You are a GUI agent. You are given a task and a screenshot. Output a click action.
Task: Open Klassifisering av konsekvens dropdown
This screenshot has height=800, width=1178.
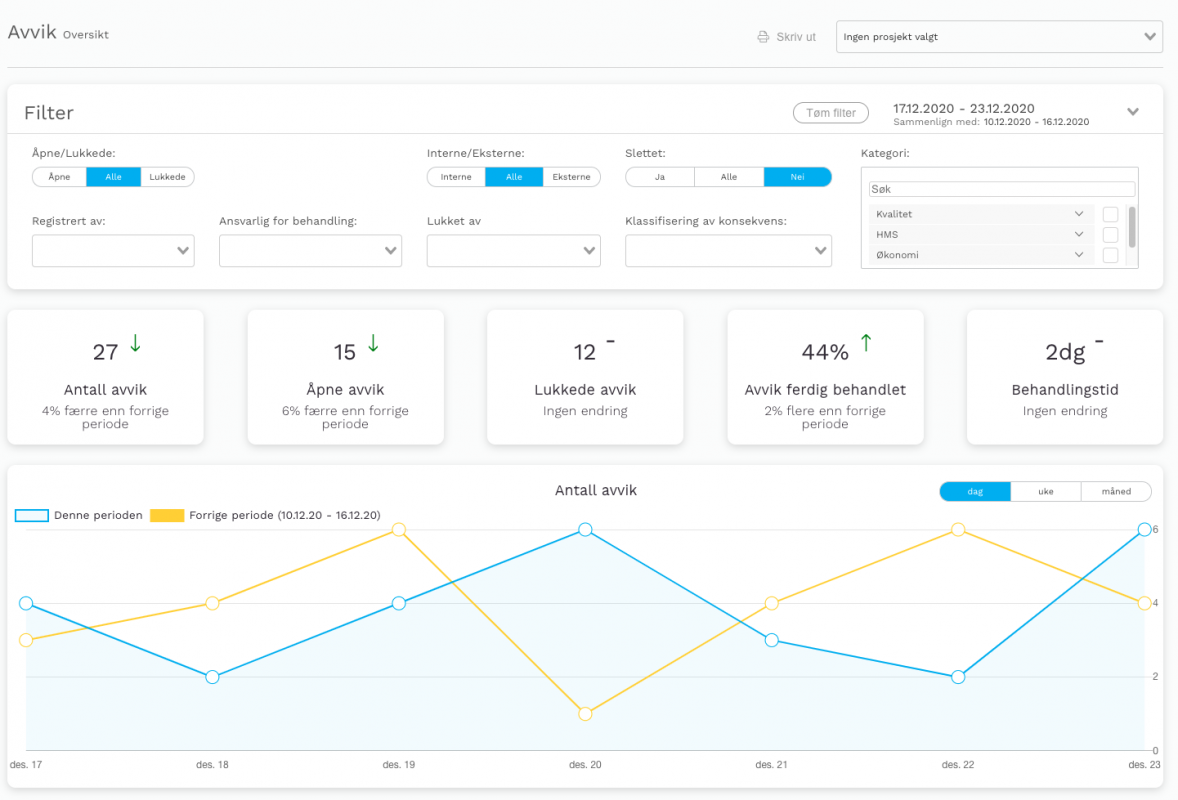(728, 251)
